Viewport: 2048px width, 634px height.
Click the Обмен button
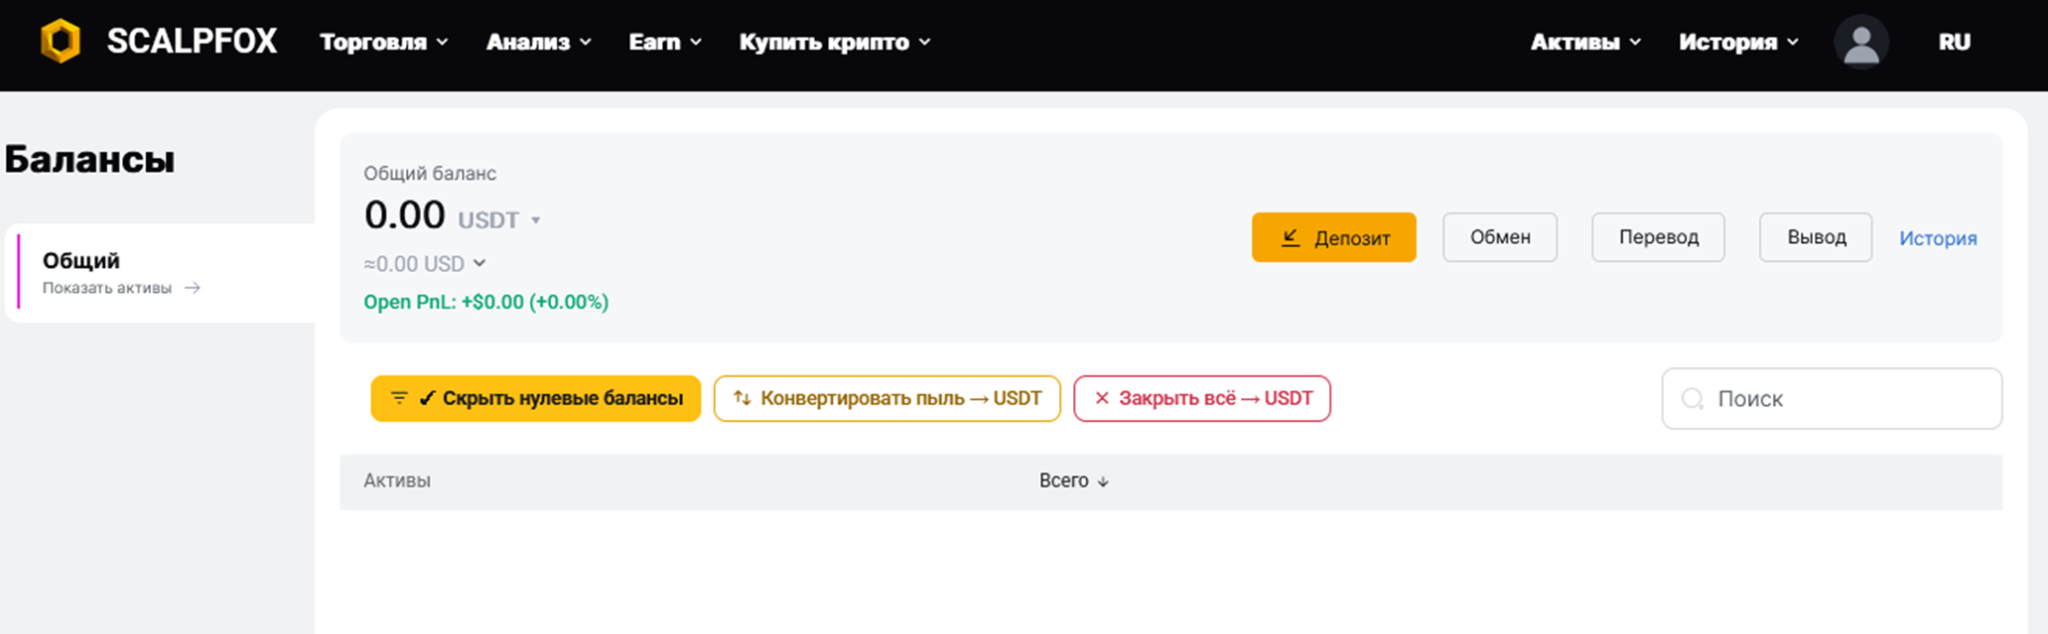click(x=1500, y=237)
